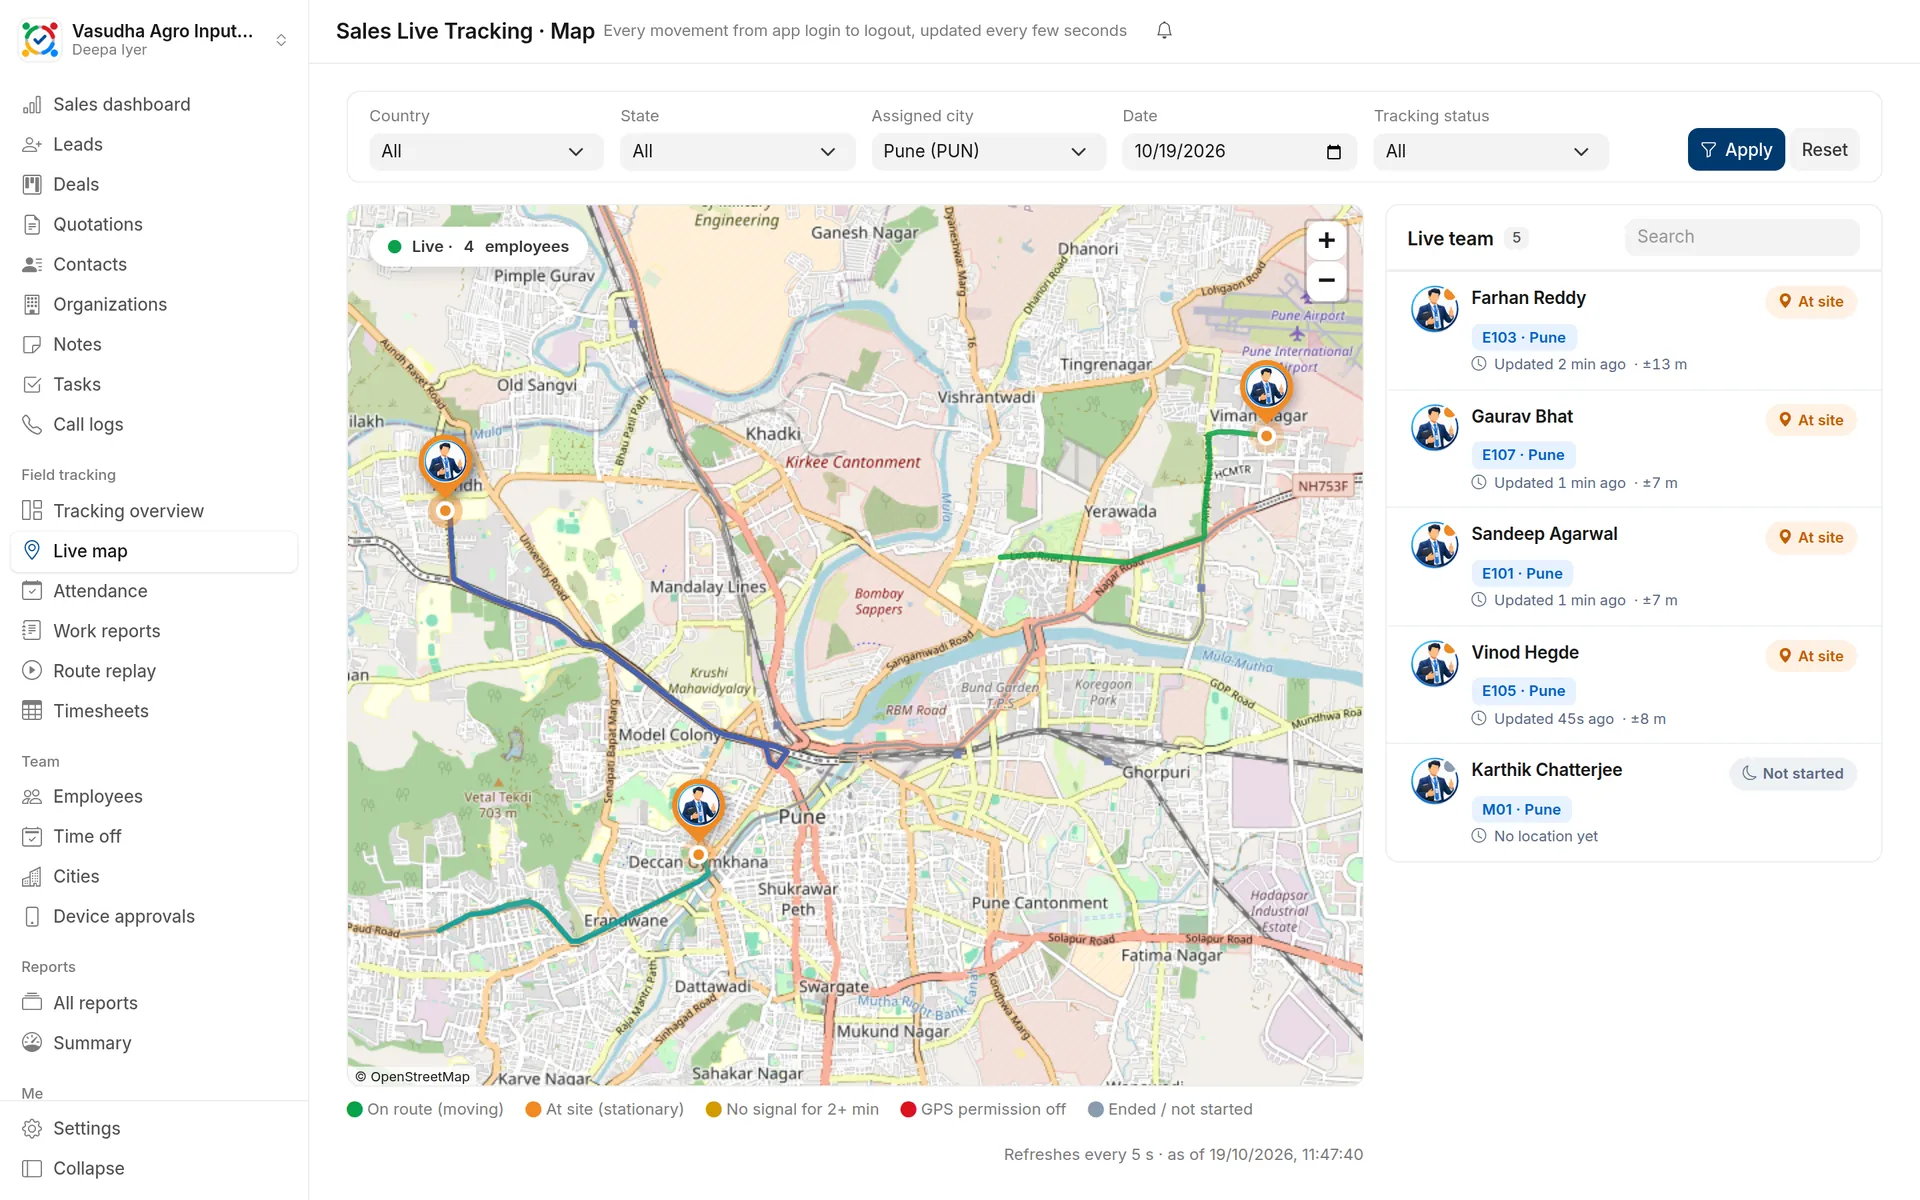Click the yellow No signal legend dot
The height and width of the screenshot is (1200, 1920).
click(713, 1109)
